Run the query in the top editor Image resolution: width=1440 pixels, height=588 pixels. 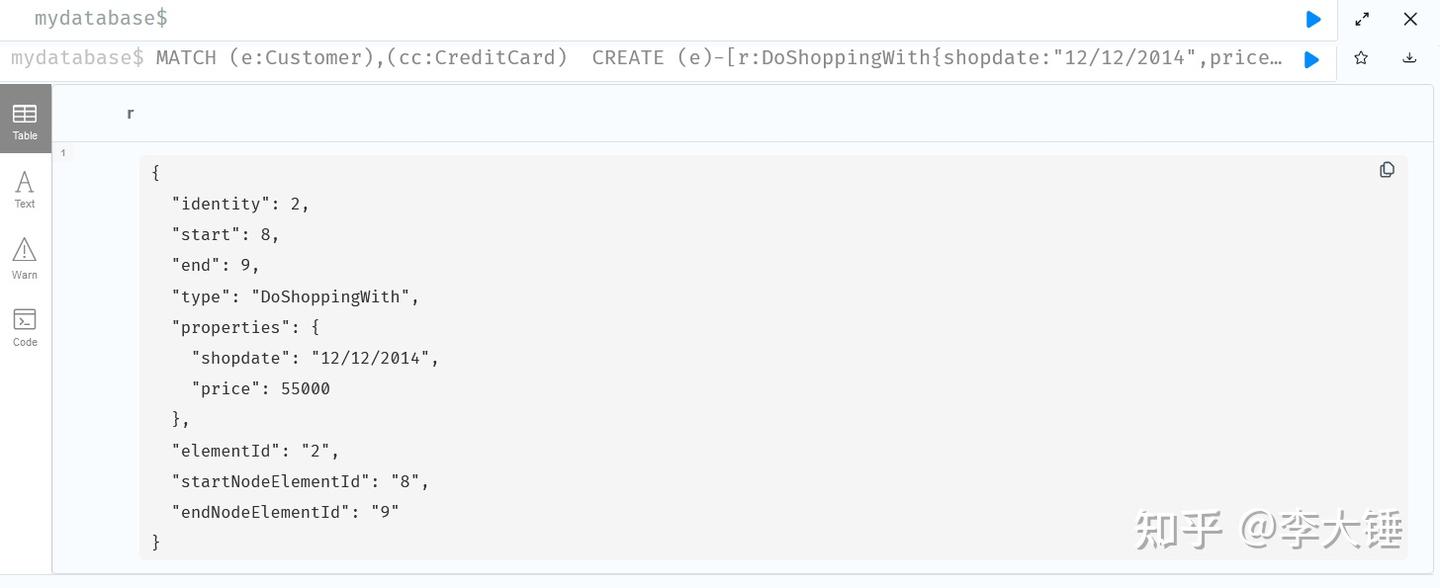click(1313, 19)
